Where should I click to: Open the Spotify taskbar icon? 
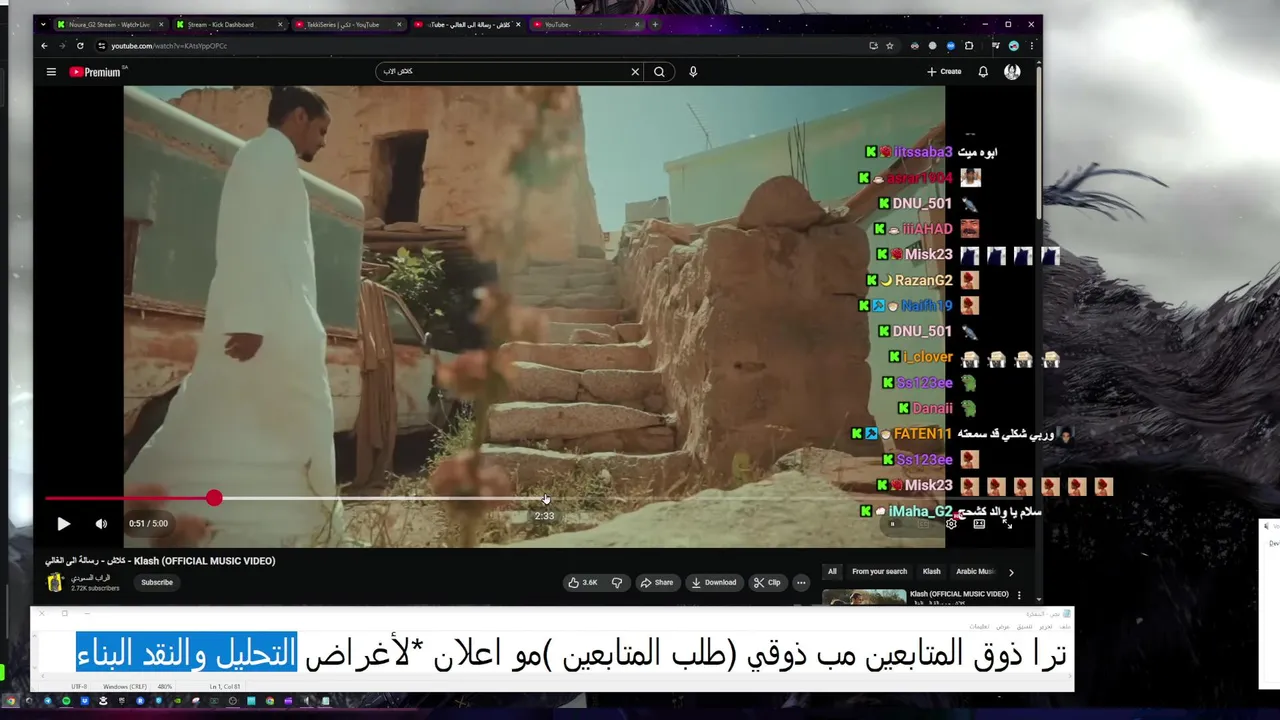[66, 701]
